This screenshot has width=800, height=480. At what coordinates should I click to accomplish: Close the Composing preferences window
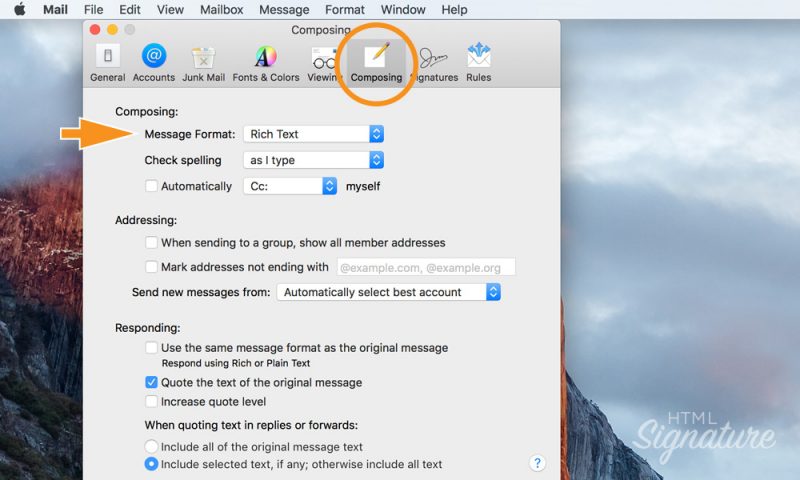95,30
